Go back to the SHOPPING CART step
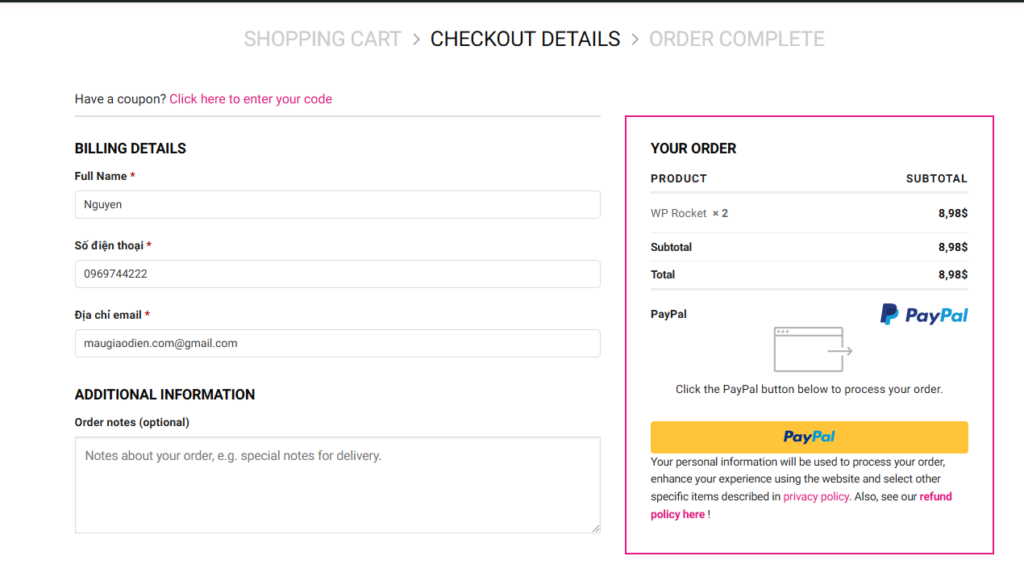Screen dimensions: 1024x577 322,40
